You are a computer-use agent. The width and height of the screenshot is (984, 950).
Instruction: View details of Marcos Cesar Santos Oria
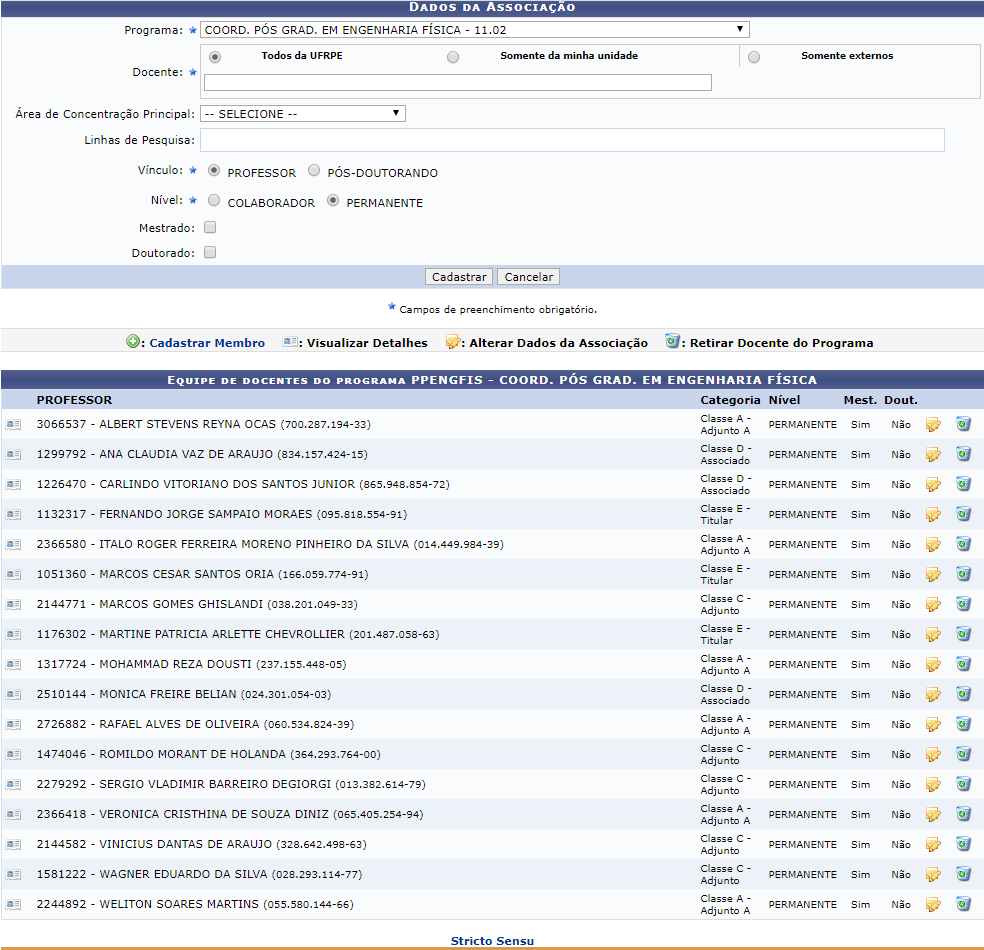[13, 575]
